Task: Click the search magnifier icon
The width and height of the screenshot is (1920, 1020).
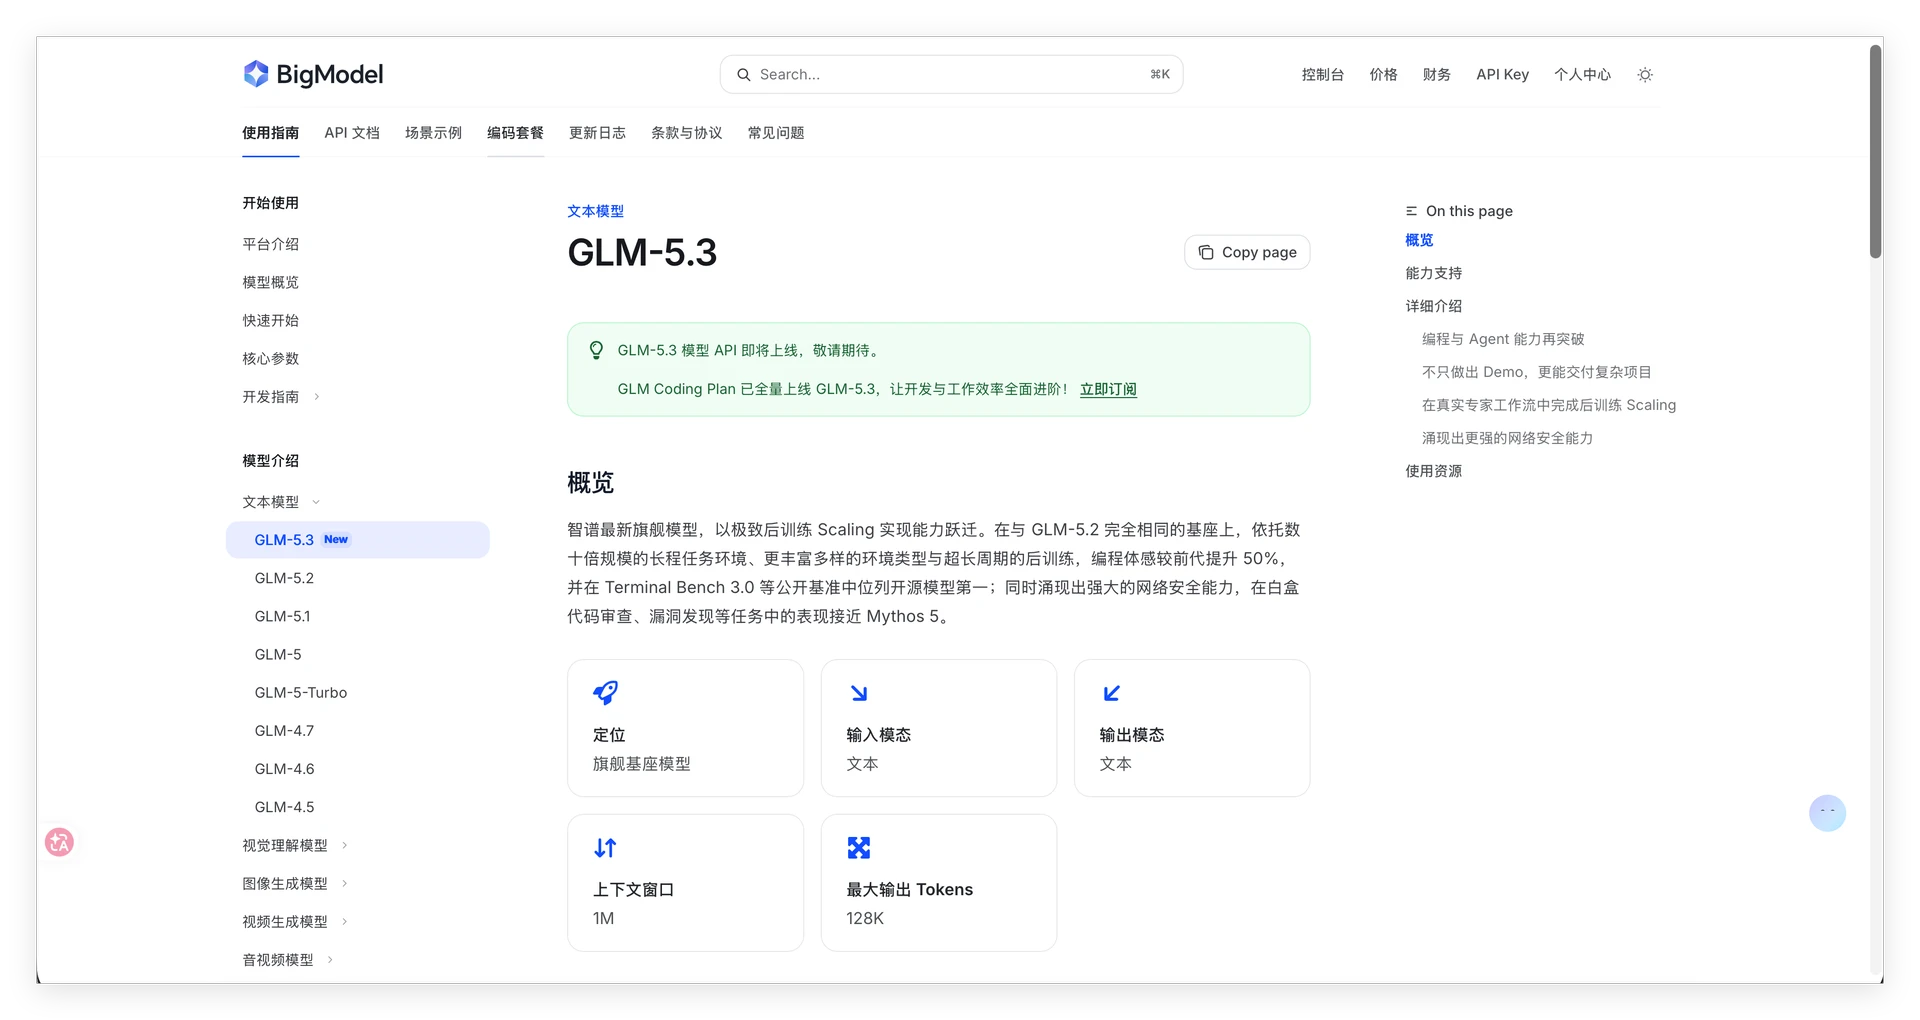Action: [x=743, y=75]
